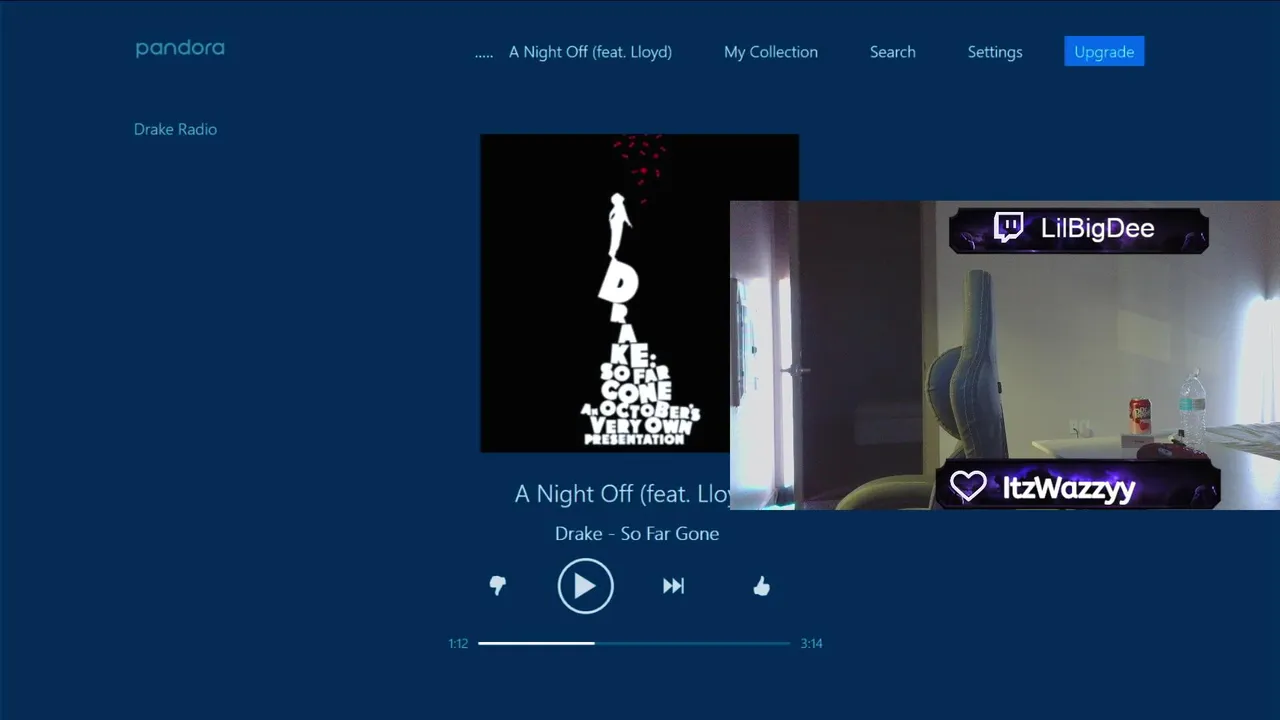Click the Twitch icon in the LilBigDee banner
Screen dimensions: 1280x720
tap(1009, 228)
